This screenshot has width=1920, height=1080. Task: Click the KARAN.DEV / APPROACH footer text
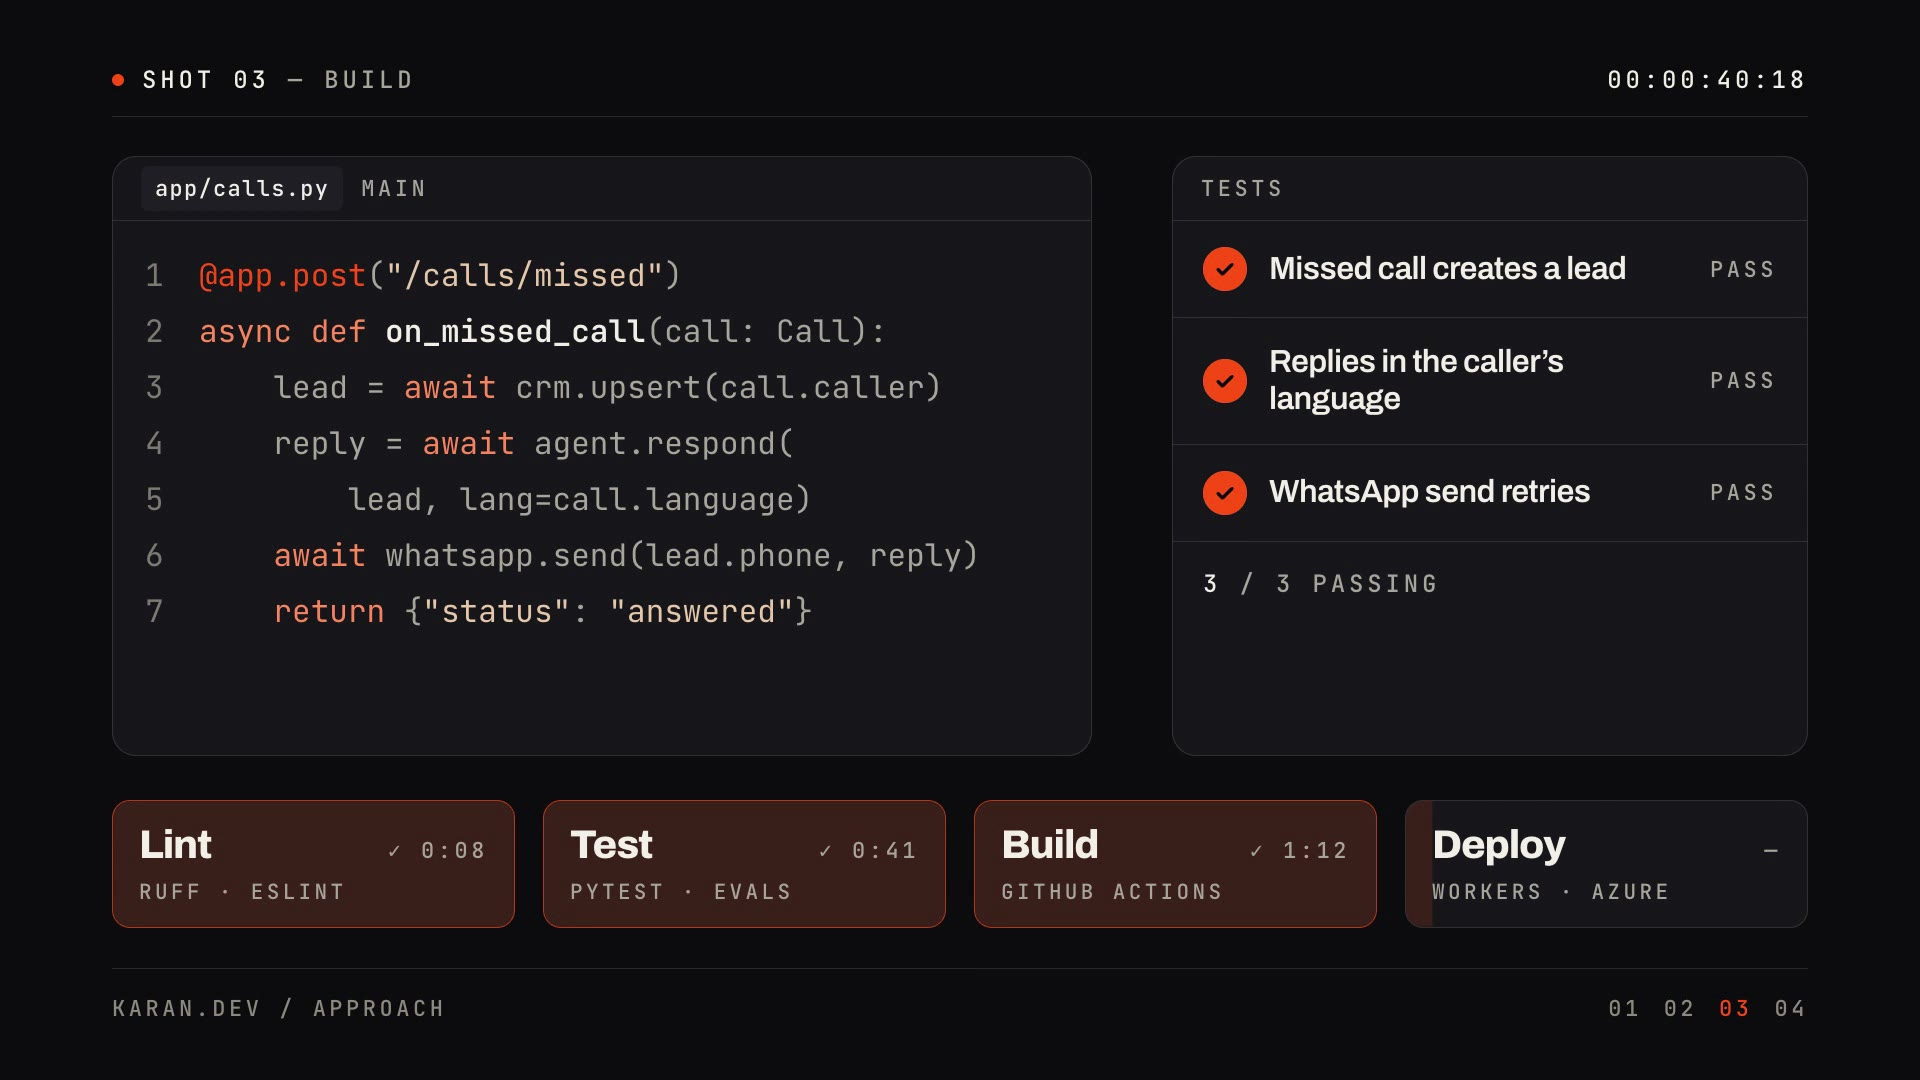point(278,1008)
